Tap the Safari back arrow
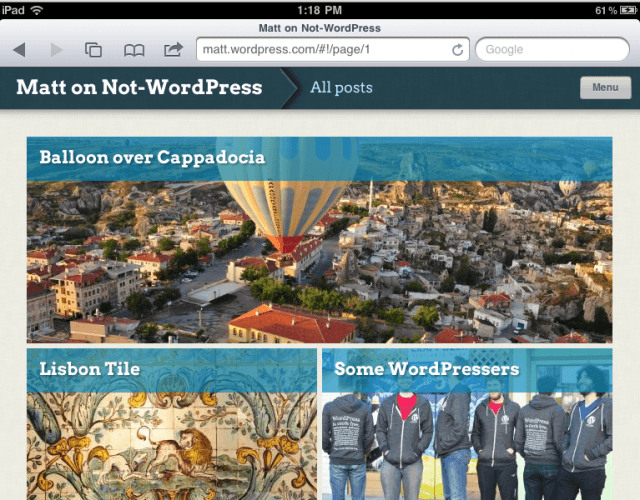 19,49
